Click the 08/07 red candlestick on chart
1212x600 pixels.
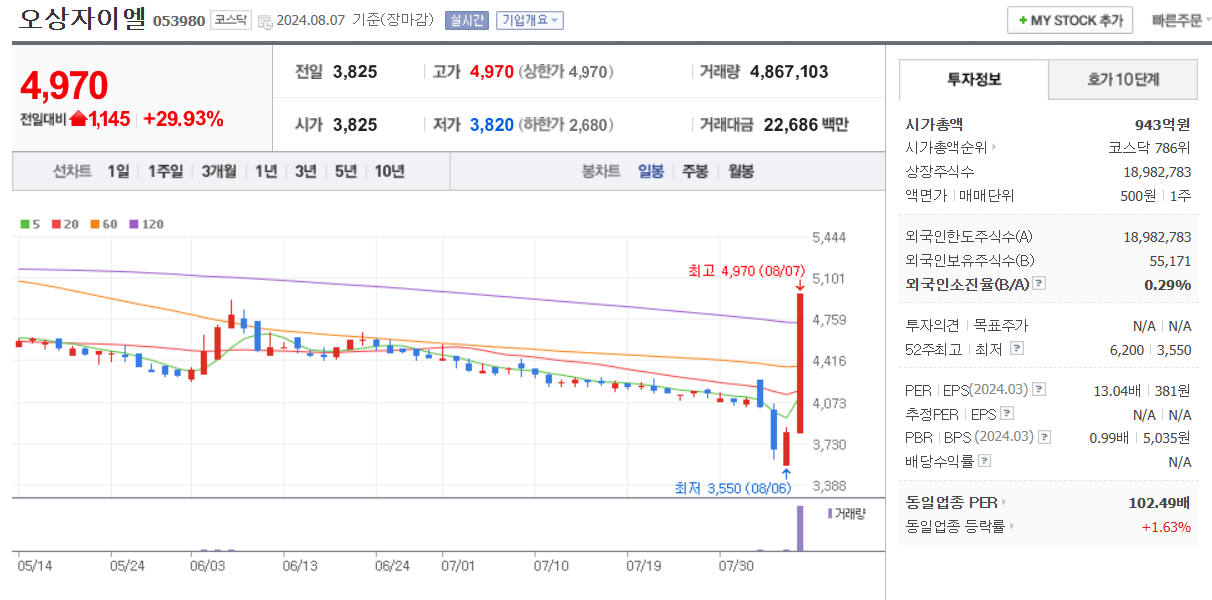(x=800, y=362)
